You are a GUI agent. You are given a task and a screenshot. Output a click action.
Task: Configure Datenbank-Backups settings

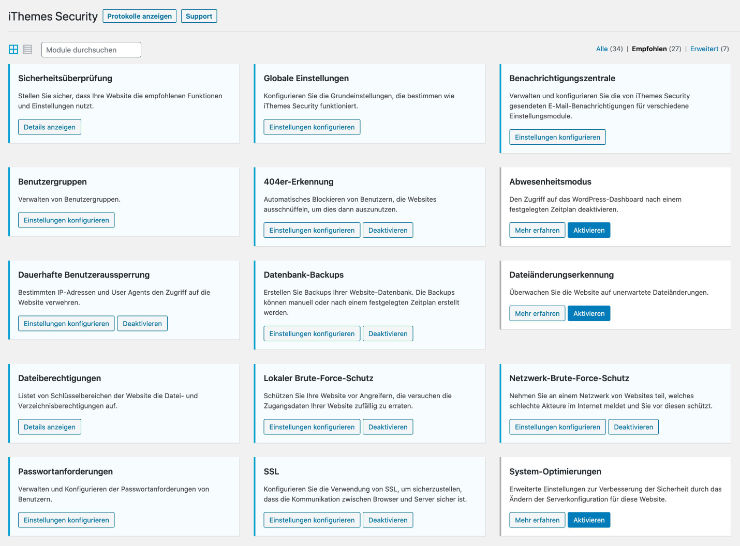(312, 333)
